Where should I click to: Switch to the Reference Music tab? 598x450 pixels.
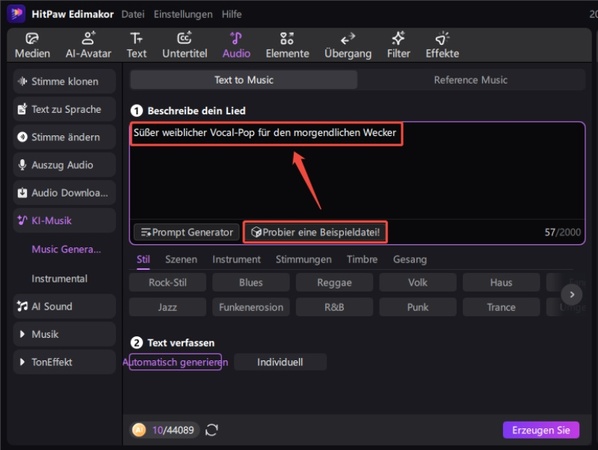pos(471,80)
